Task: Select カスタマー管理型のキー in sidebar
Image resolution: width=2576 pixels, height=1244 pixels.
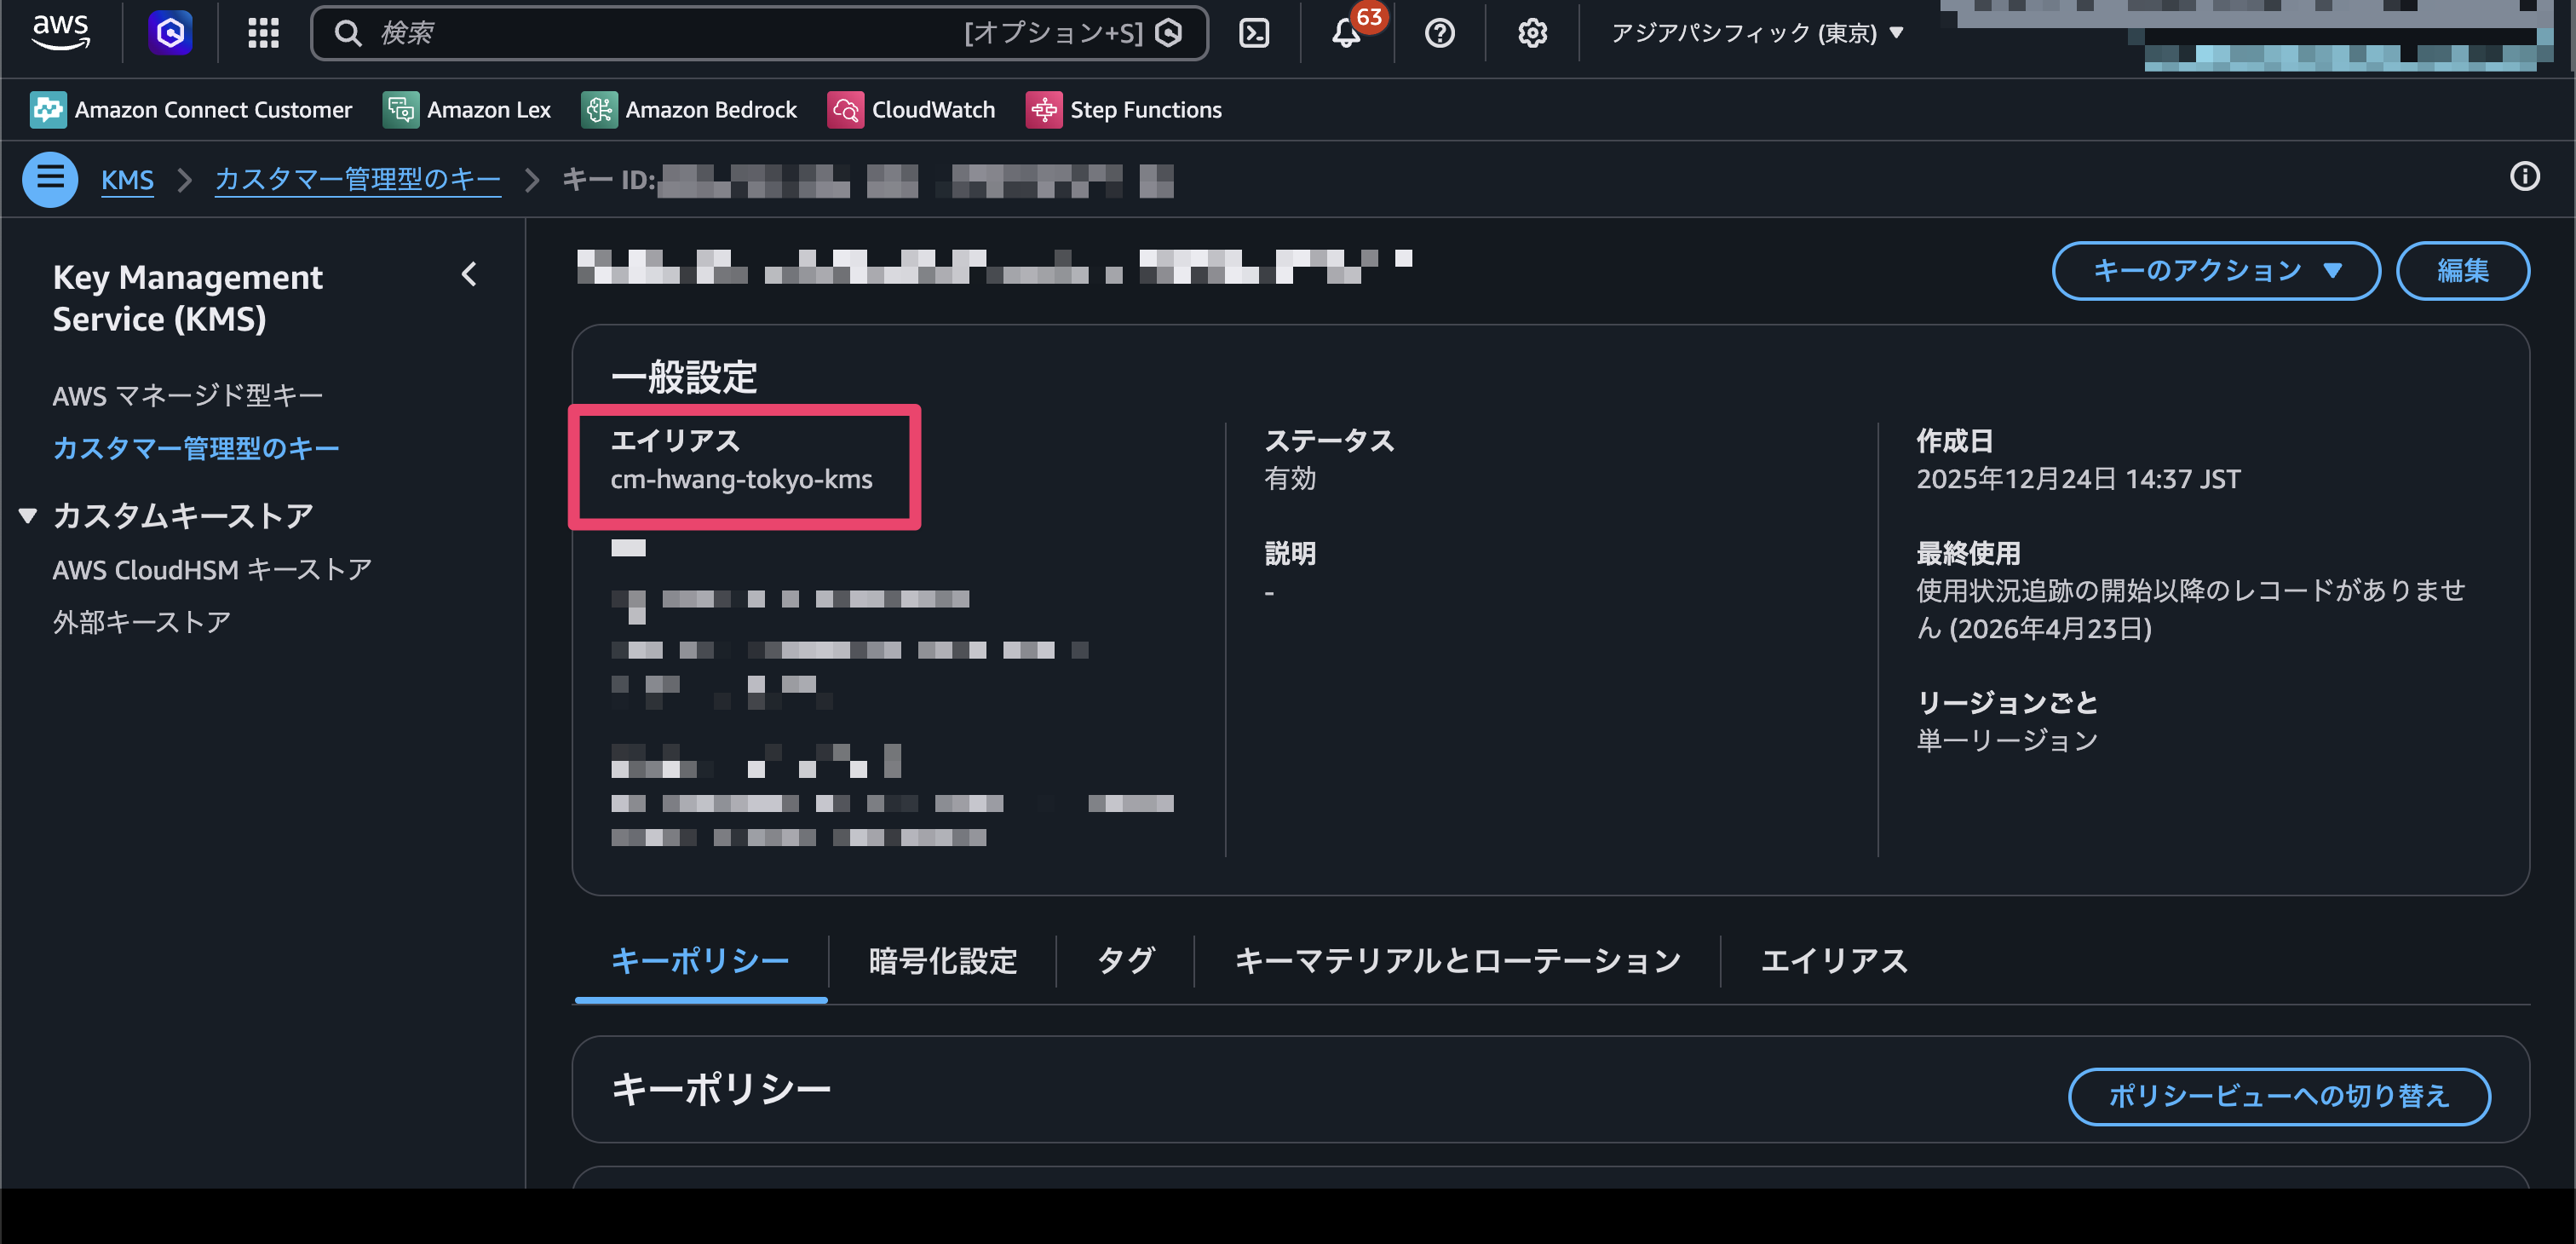Action: coord(195,448)
